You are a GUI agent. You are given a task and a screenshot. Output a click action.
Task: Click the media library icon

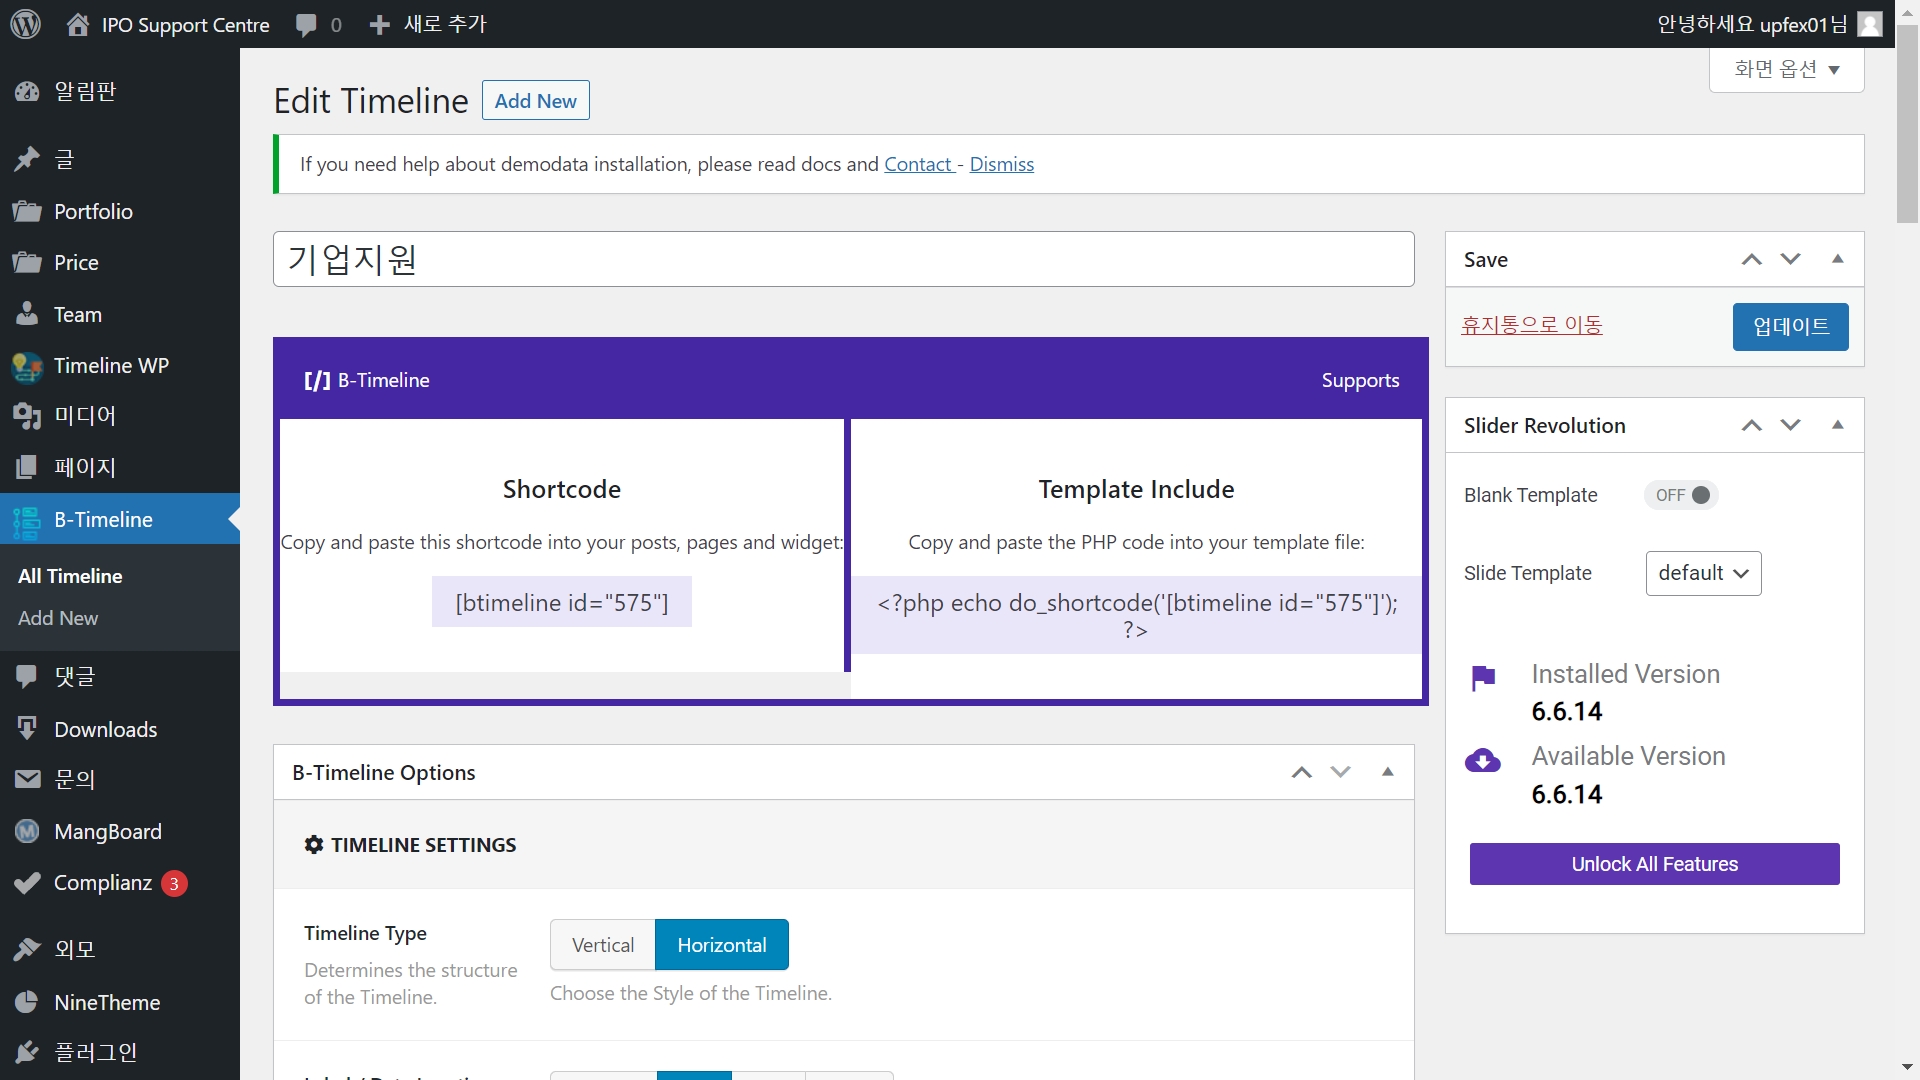[x=27, y=415]
